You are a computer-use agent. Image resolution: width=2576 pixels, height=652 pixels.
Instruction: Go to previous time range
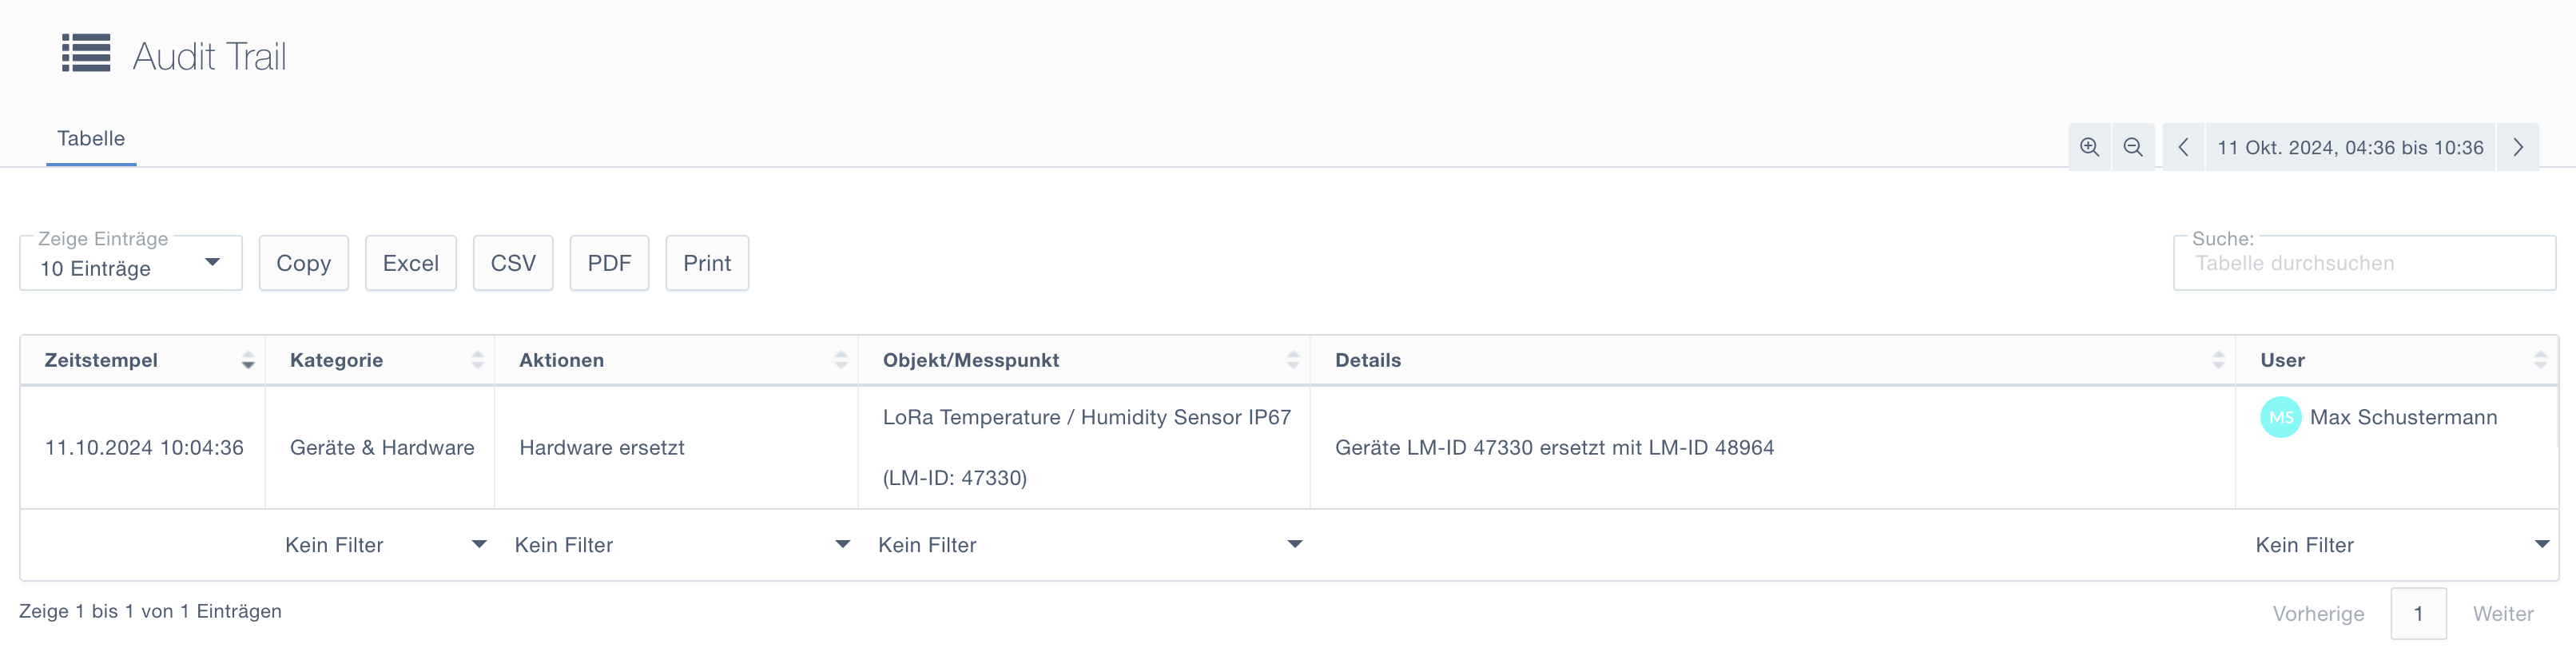pyautogui.click(x=2183, y=147)
